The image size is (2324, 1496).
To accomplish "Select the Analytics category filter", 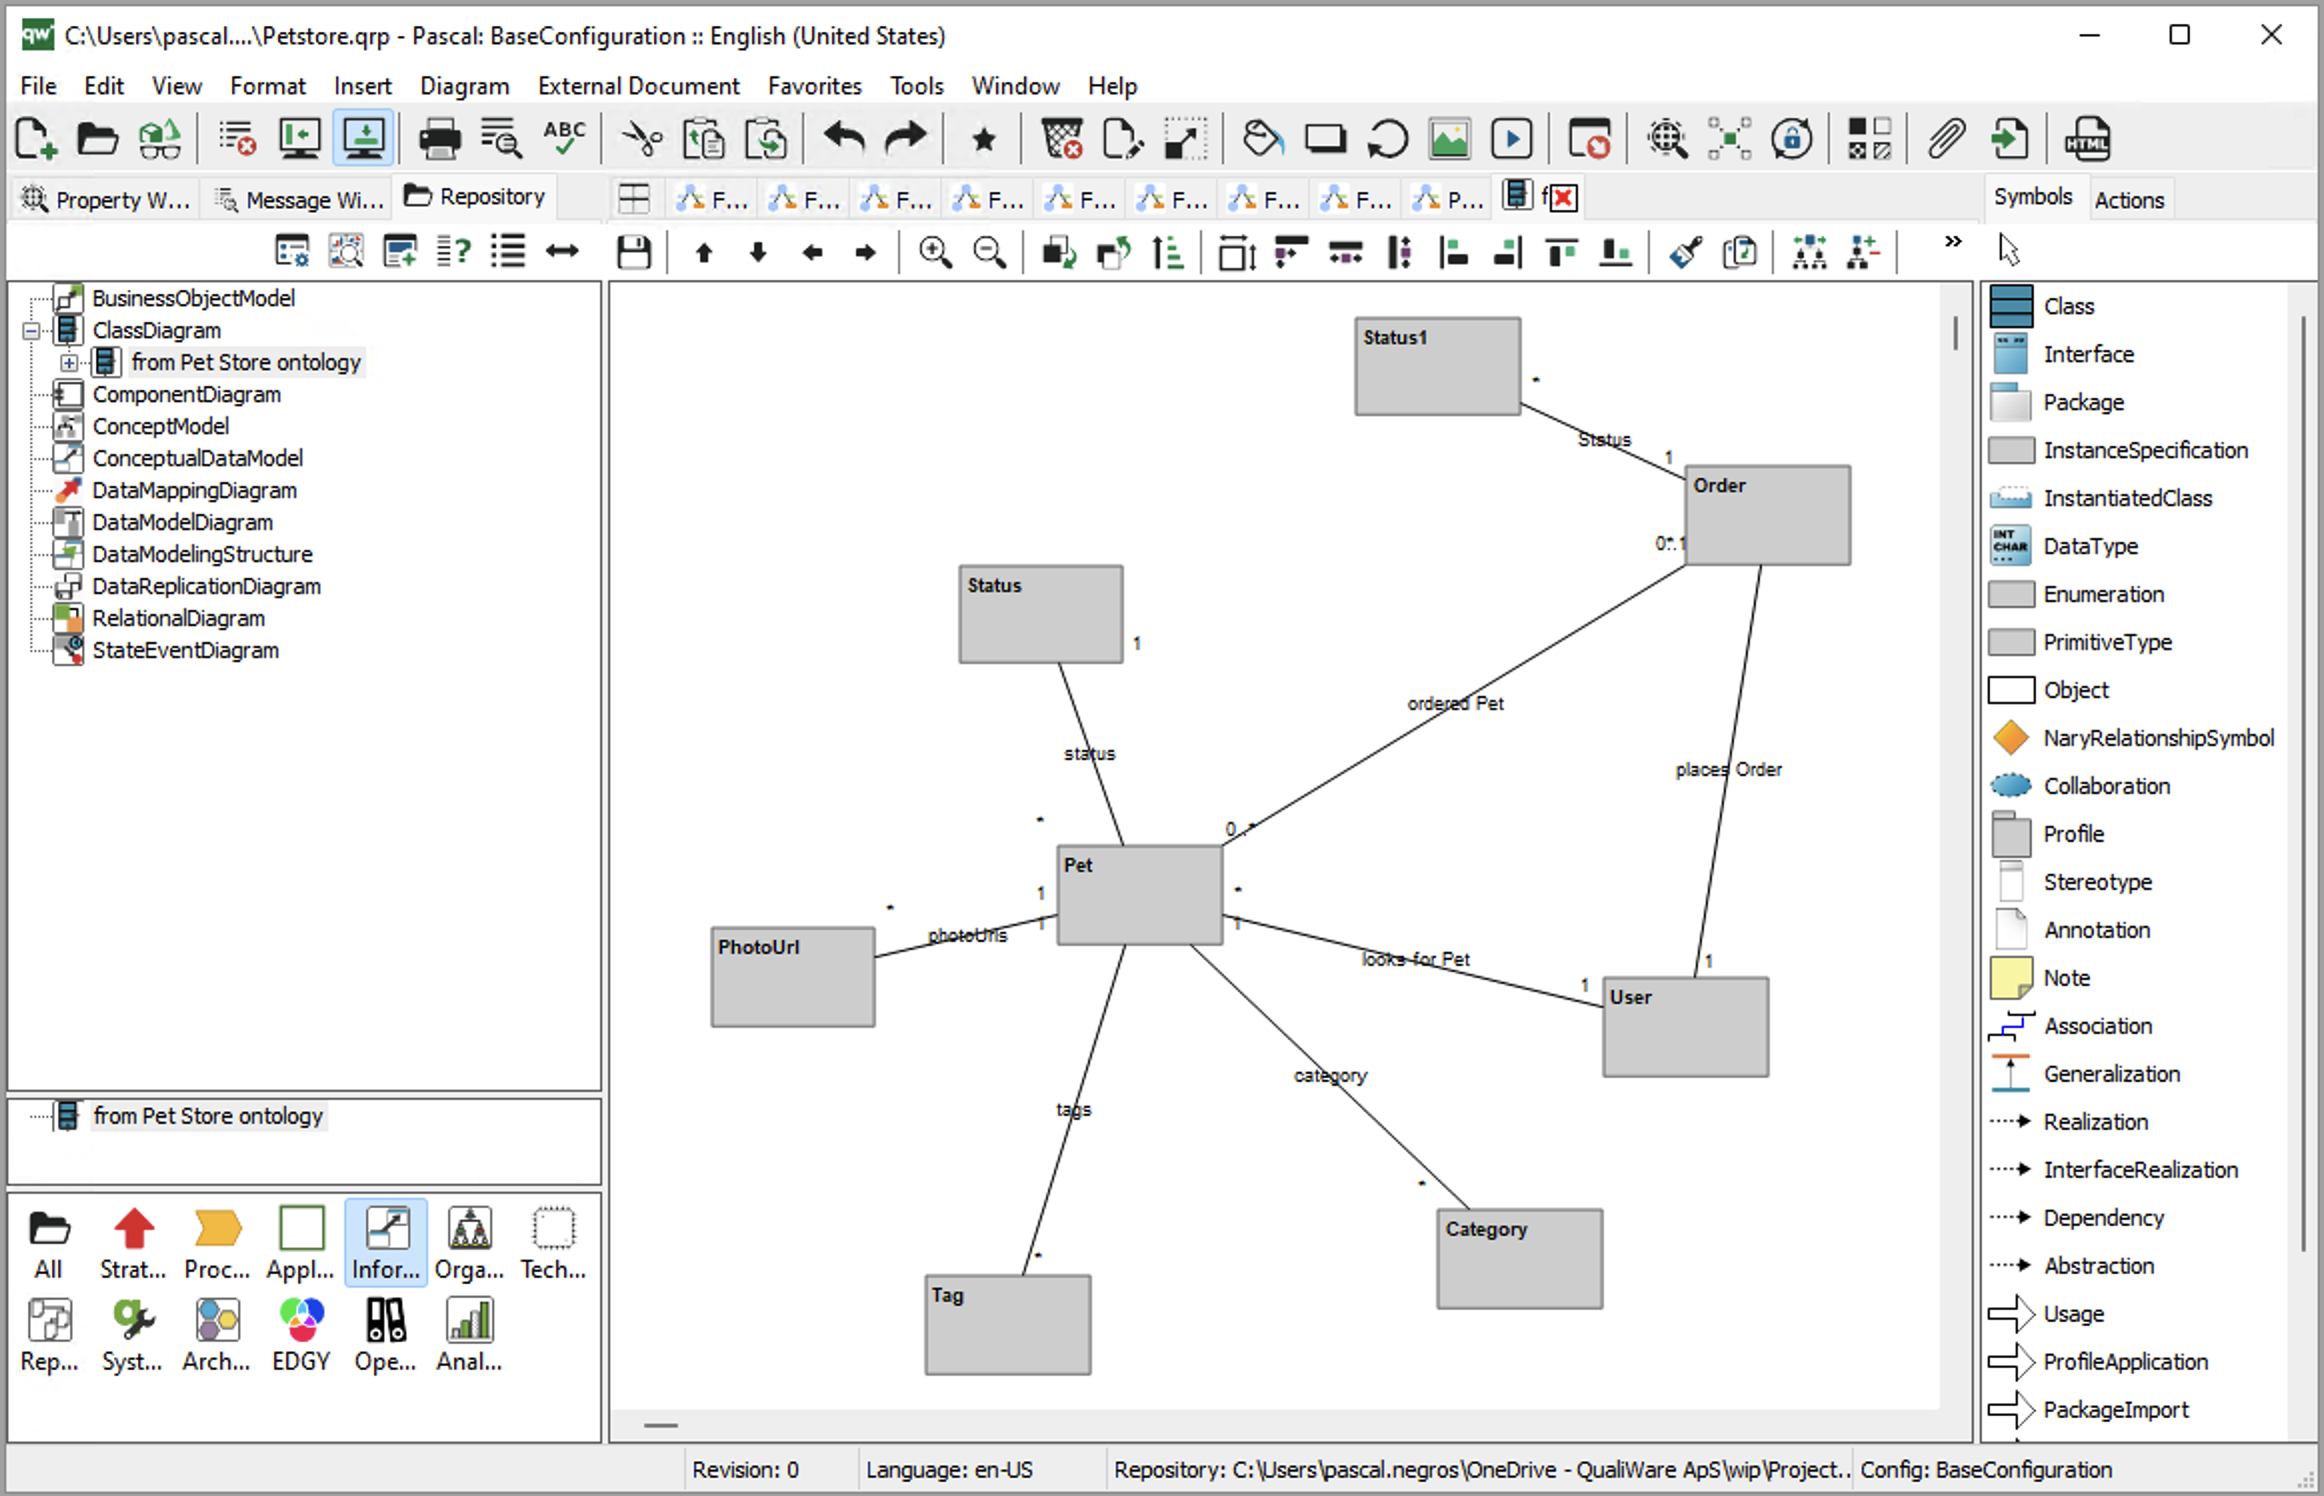I will (469, 1336).
